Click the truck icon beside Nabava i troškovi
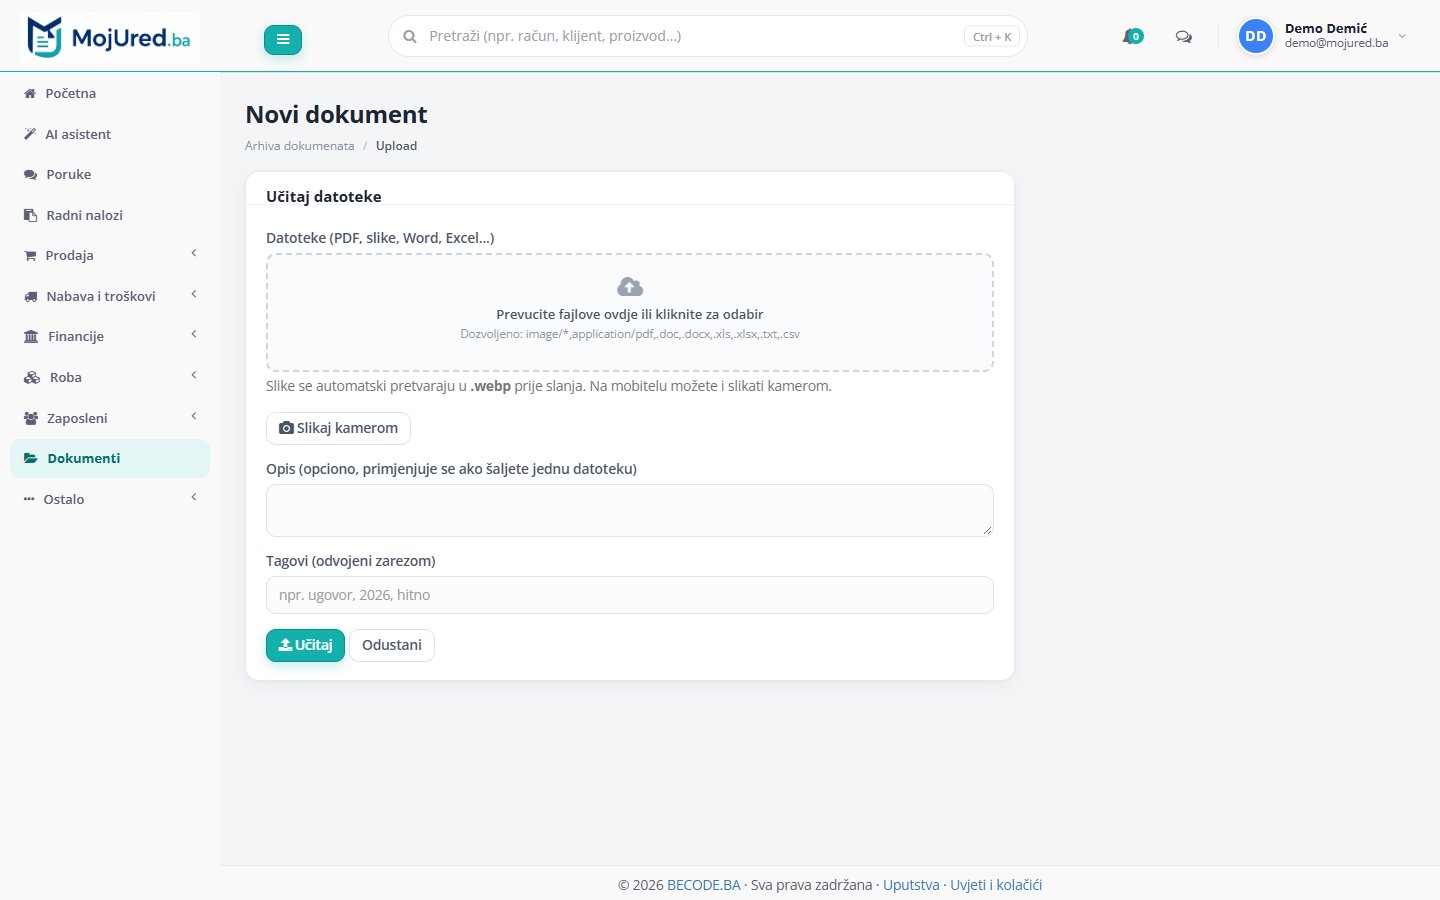The height and width of the screenshot is (900, 1440). [30, 296]
